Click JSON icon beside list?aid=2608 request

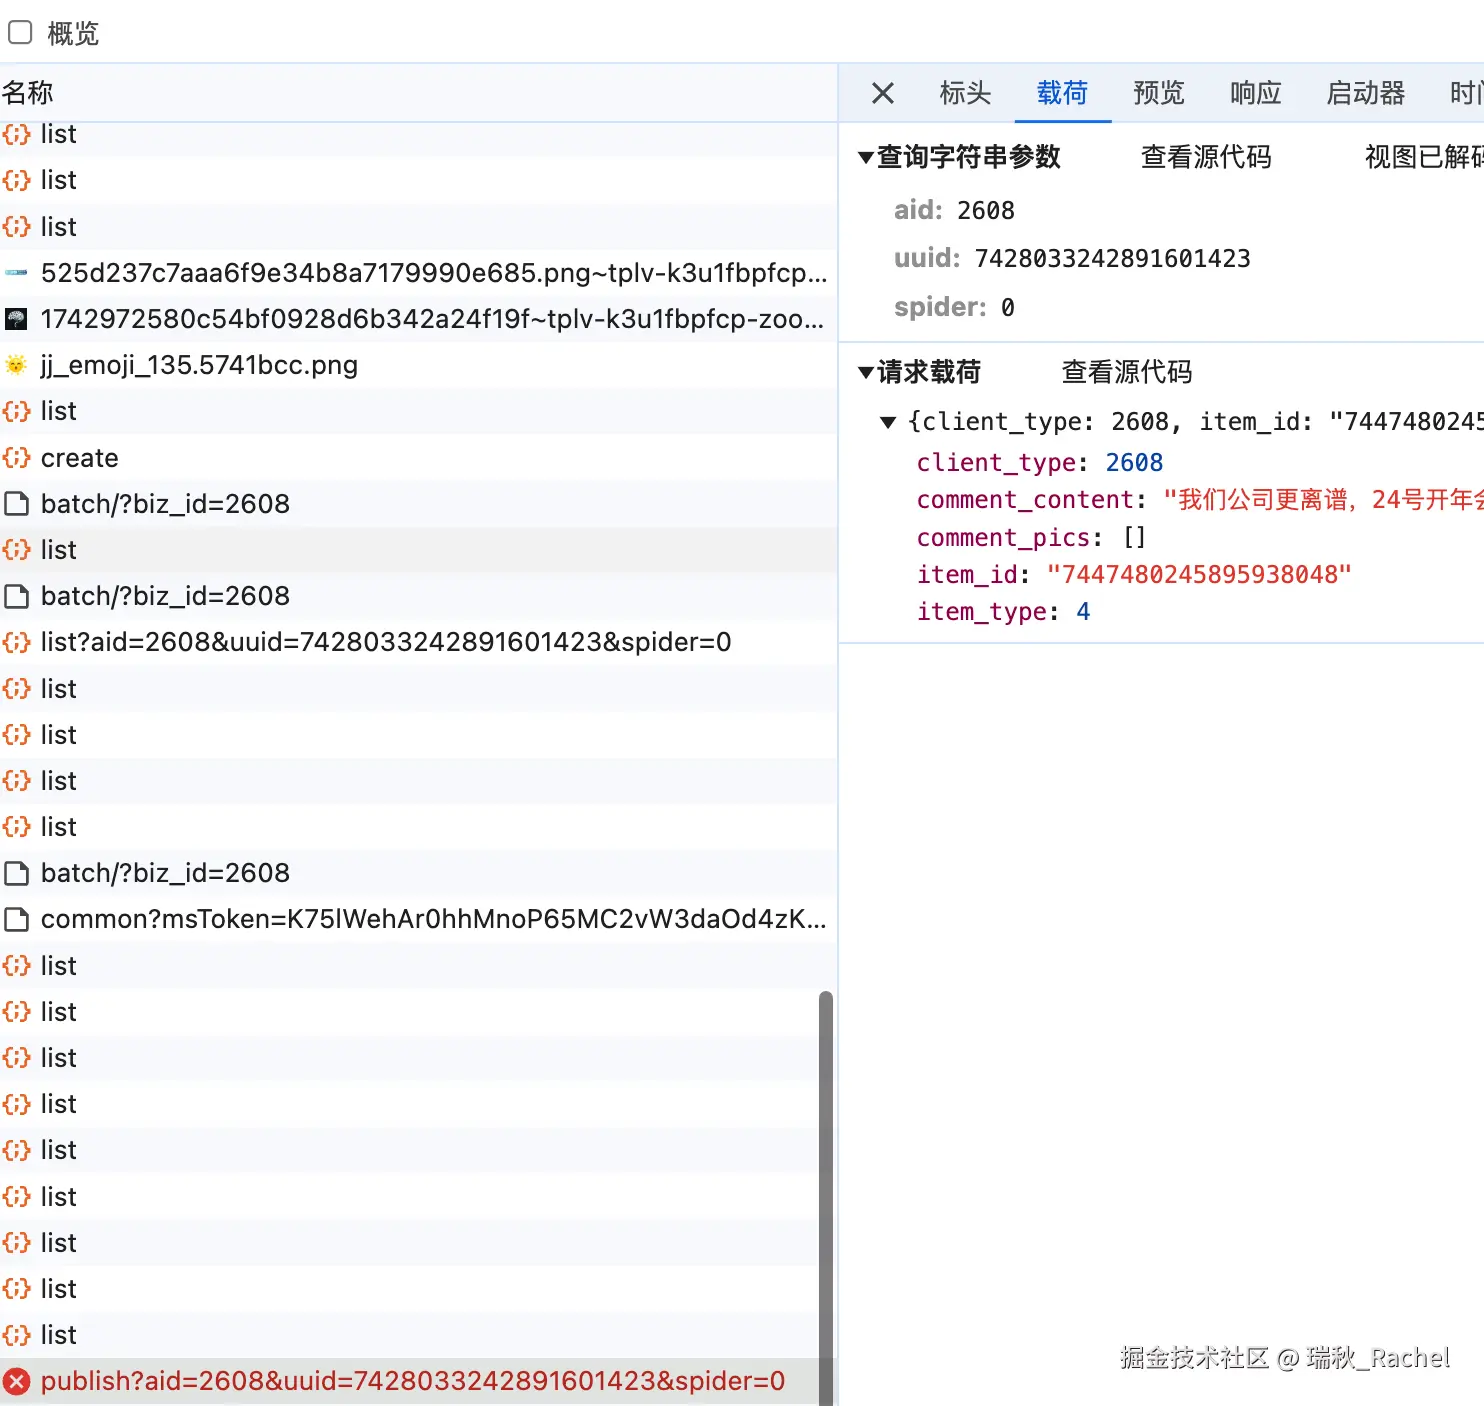tap(17, 642)
